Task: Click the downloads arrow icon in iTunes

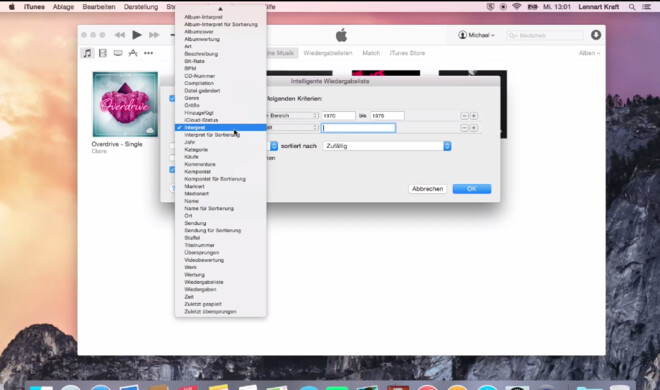Action: tap(596, 35)
